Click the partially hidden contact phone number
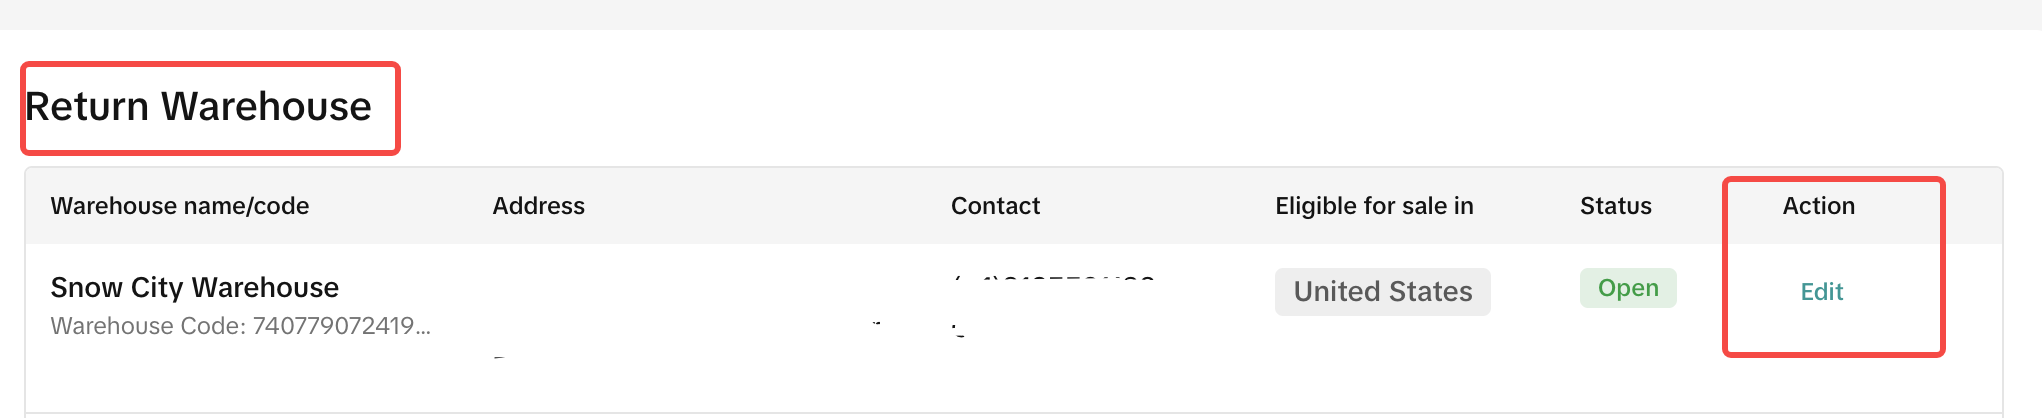Viewport: 2042px width, 418px height. click(x=1055, y=281)
